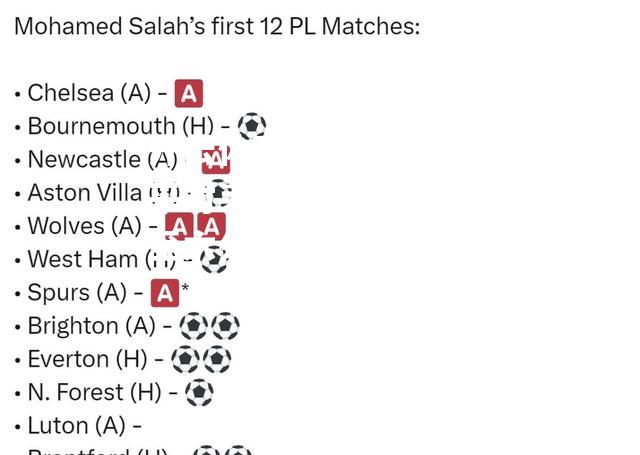Click the second soccer ball after Brighton
This screenshot has height=455, width=640.
225,326
